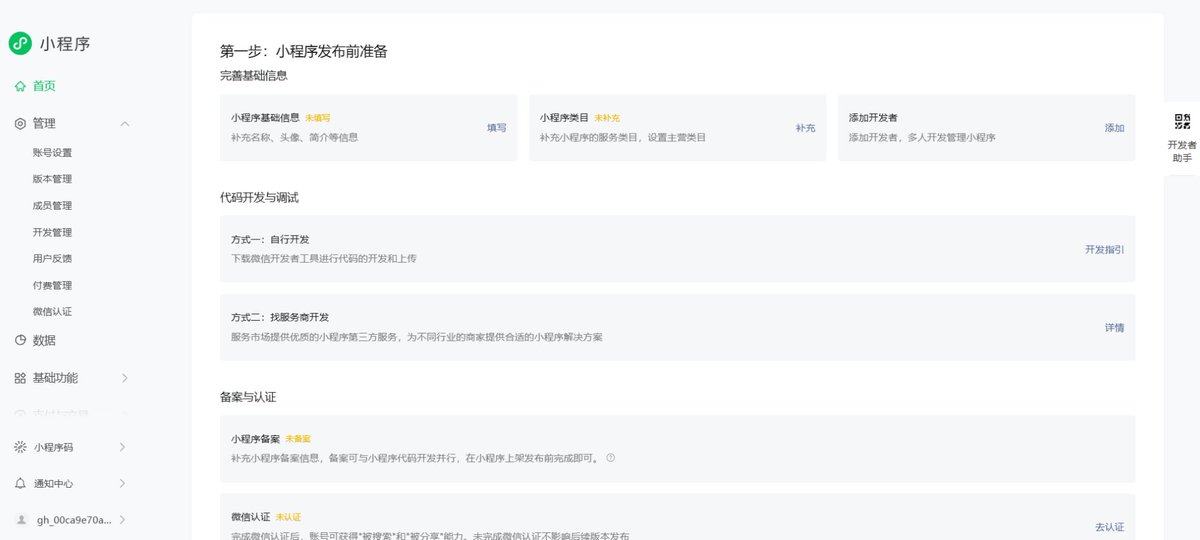Click the account avatar icon

coord(21,520)
